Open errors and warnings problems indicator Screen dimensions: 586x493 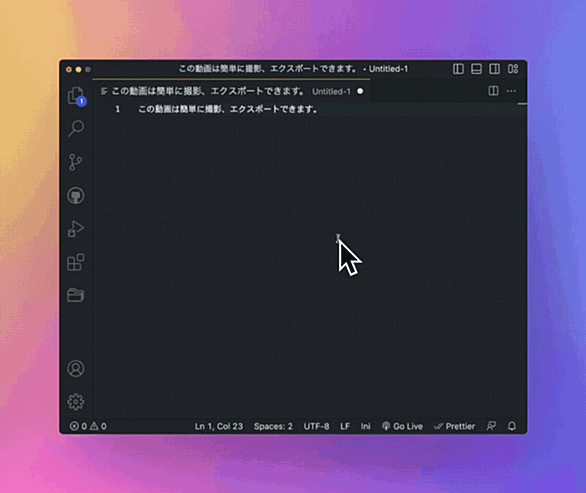88,426
